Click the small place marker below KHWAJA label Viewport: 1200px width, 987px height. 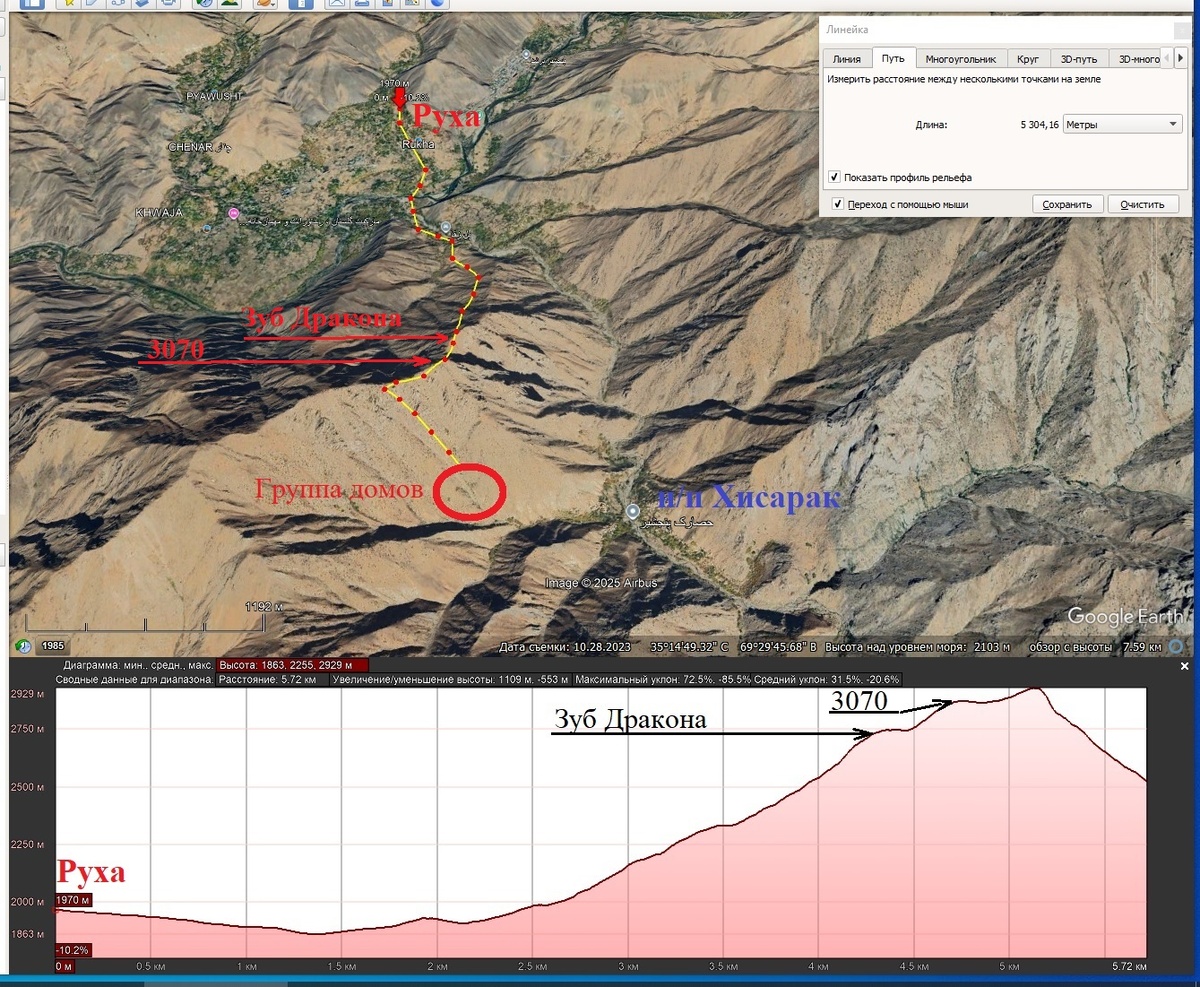pos(207,230)
